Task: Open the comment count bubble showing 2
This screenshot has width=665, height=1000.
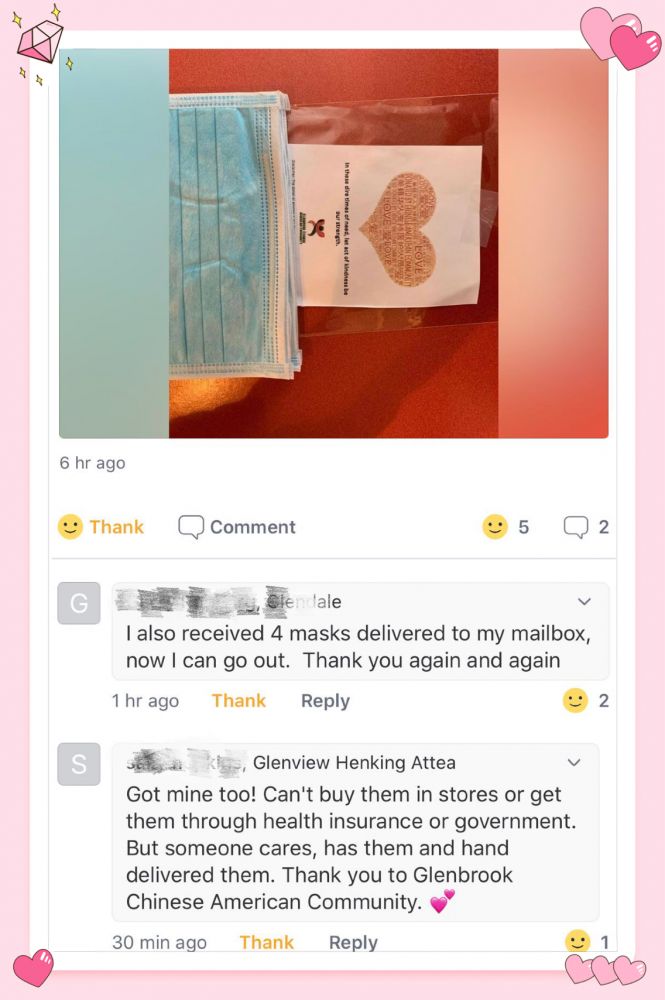Action: 576,527
